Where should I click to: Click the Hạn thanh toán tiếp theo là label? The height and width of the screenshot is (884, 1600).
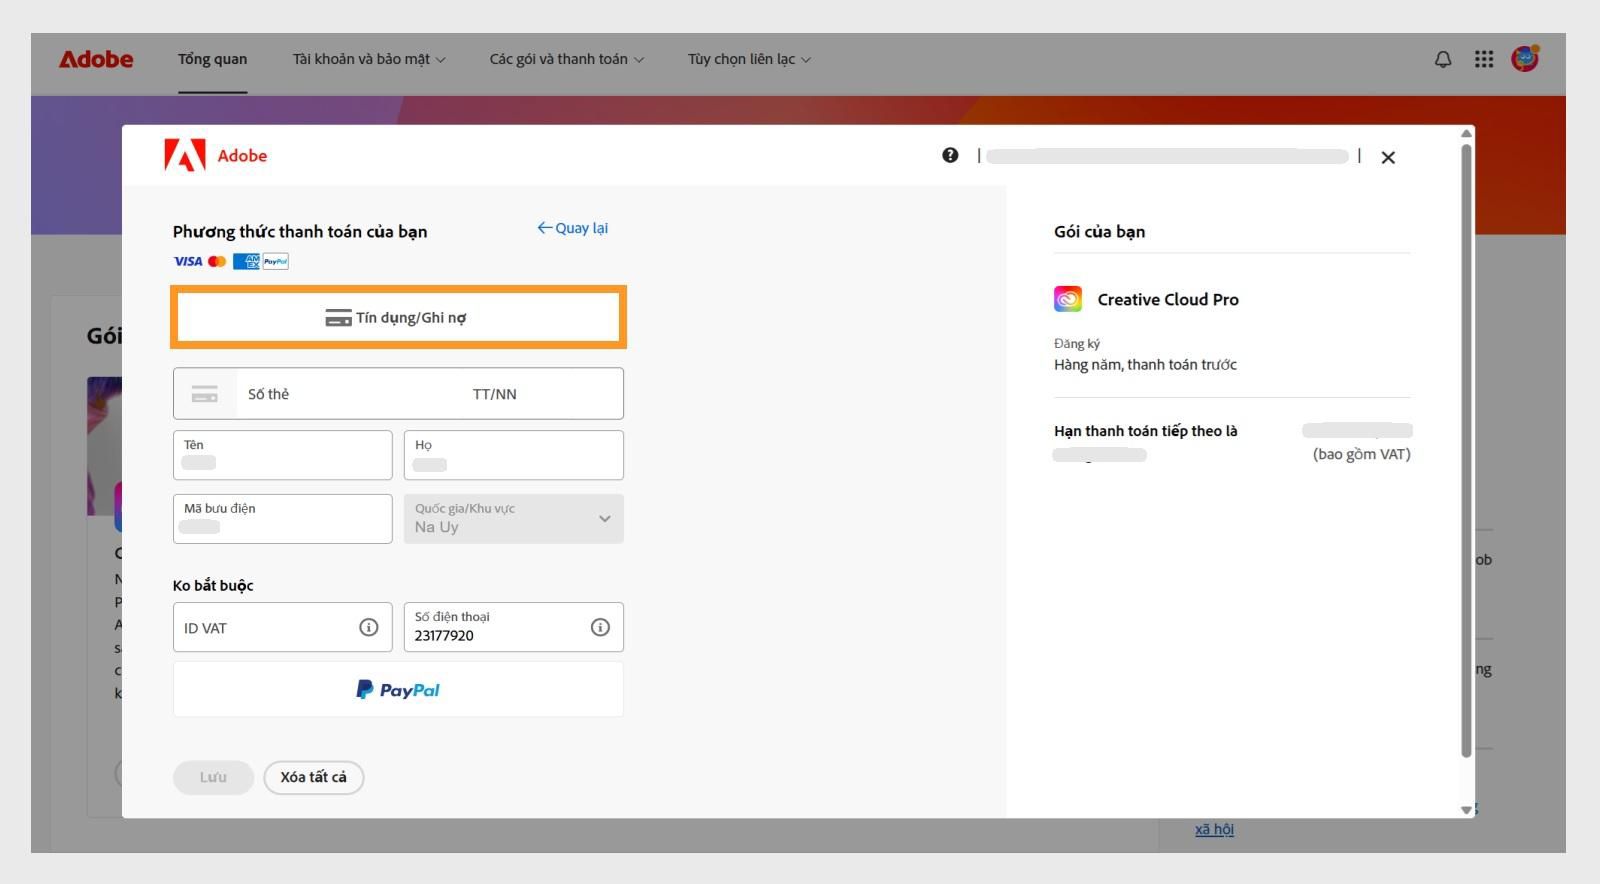point(1145,431)
